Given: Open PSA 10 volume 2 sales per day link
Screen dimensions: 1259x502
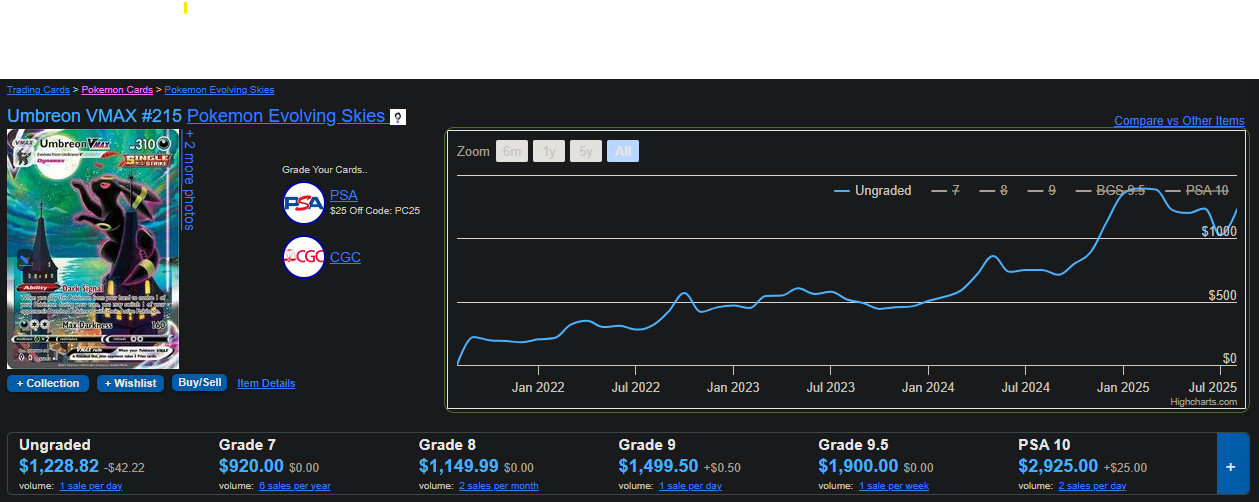Looking at the screenshot, I should (1092, 486).
